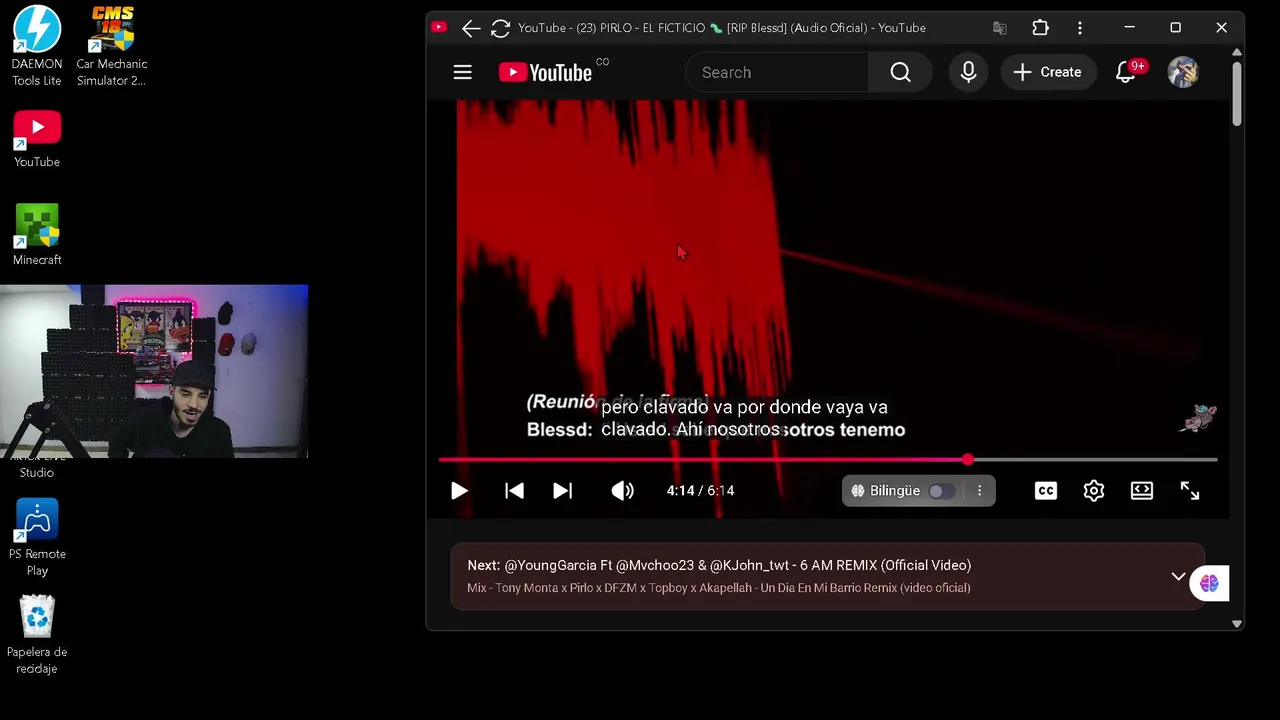Click the webcam overlay thumbnail

click(x=154, y=371)
